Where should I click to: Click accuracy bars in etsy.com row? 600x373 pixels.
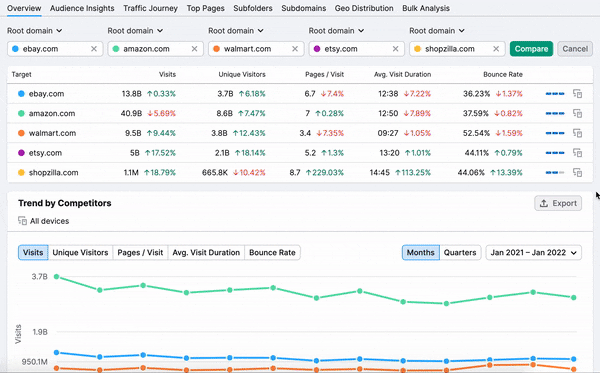coord(555,153)
